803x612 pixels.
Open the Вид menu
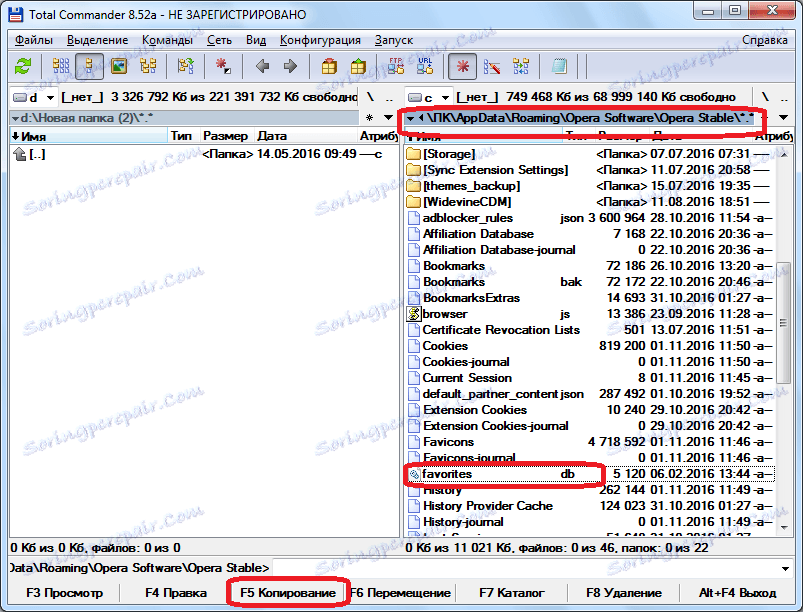click(x=256, y=40)
